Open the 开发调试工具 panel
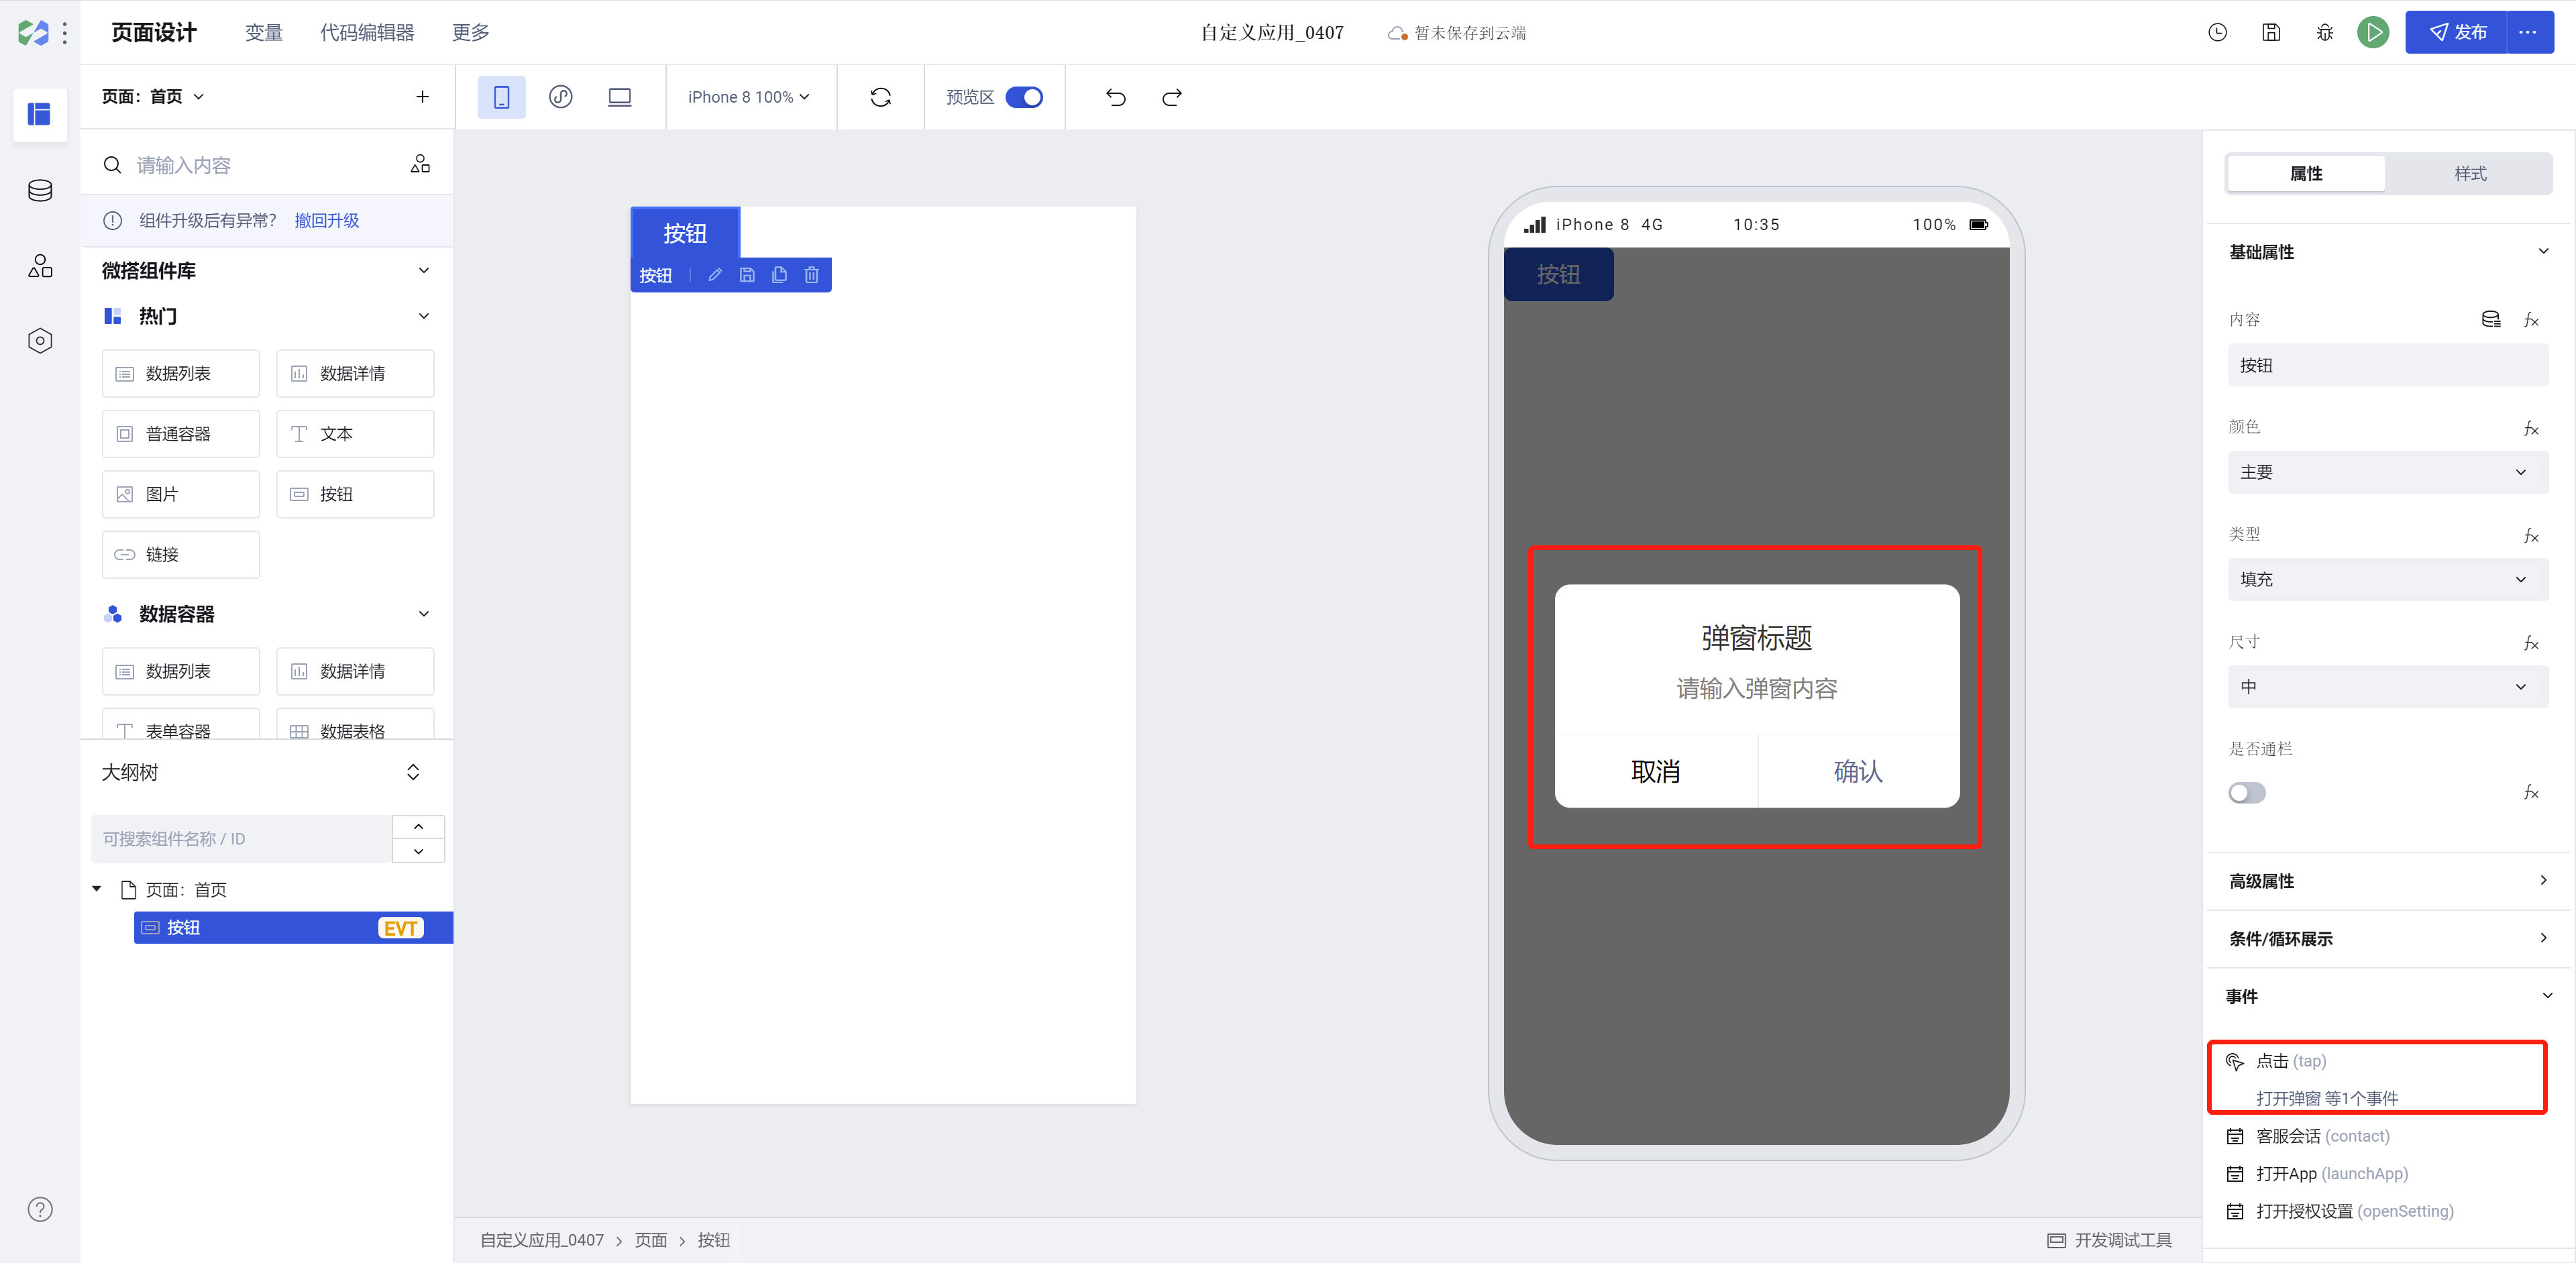 (2109, 1240)
